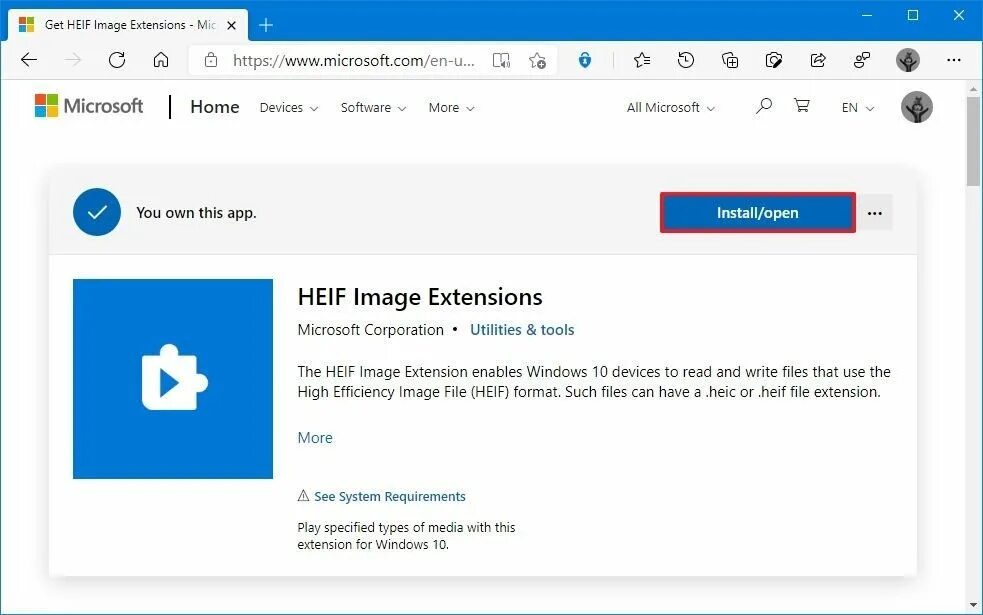
Task: Click the Install/open button
Action: tap(757, 212)
